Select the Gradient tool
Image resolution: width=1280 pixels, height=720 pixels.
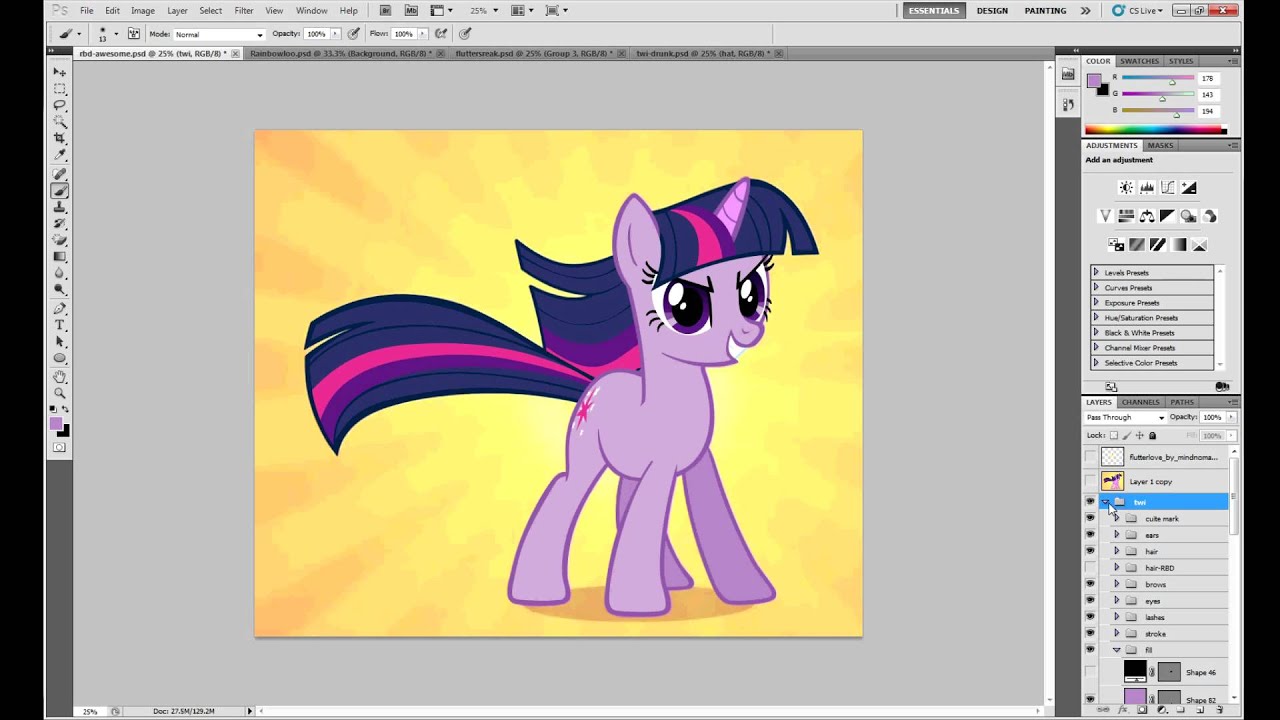pyautogui.click(x=60, y=257)
